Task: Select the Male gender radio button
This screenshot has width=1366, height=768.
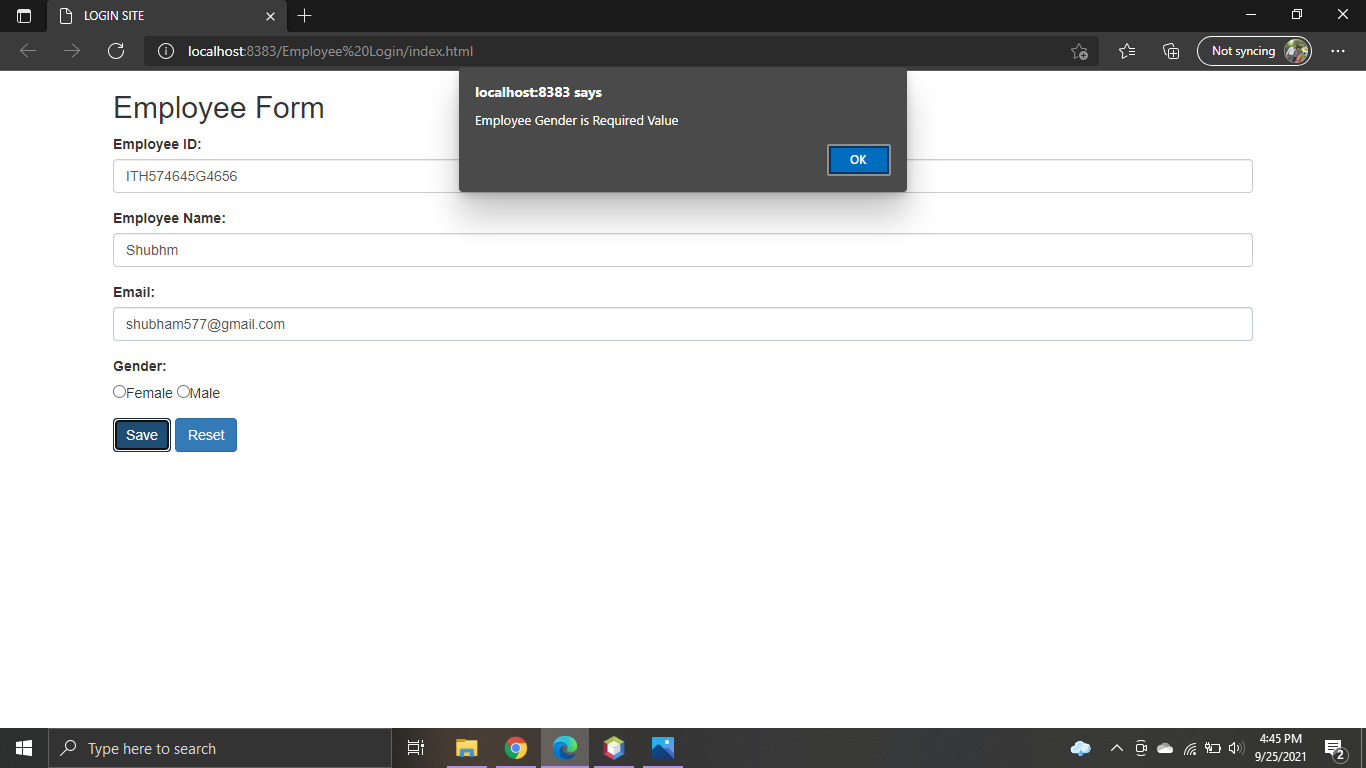Action: pyautogui.click(x=183, y=391)
